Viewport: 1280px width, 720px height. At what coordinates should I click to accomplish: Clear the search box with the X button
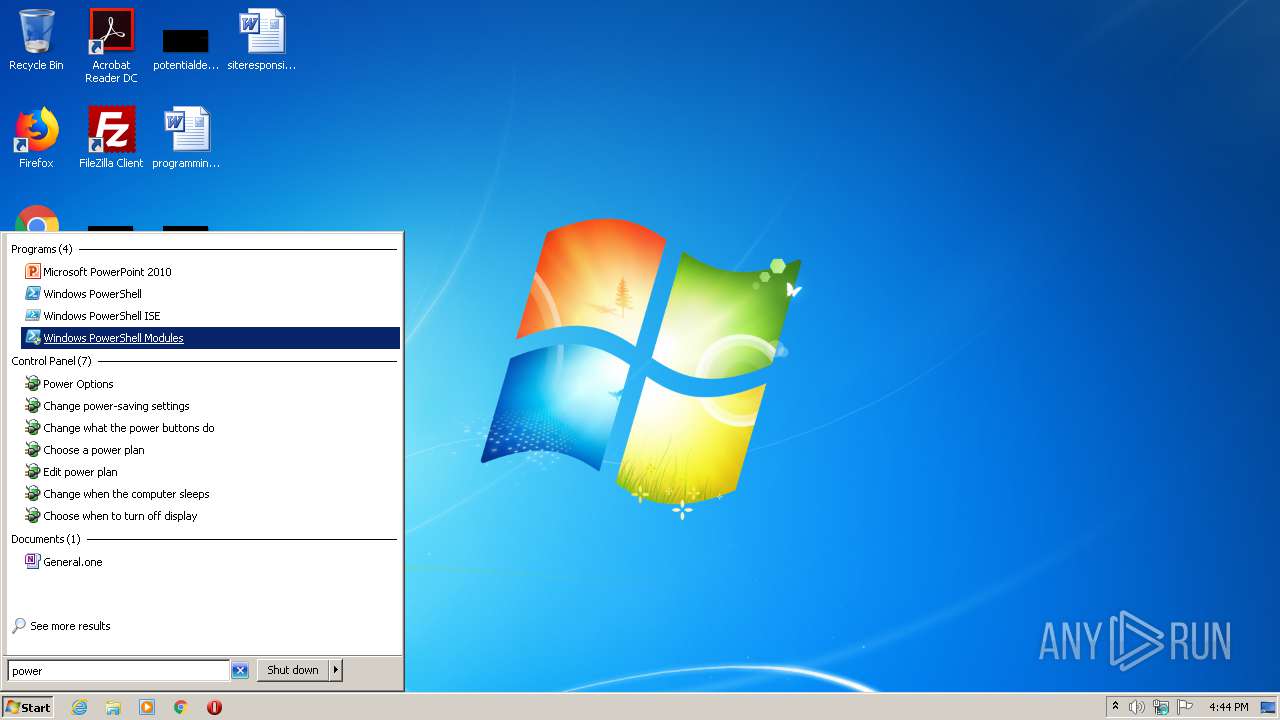click(x=240, y=671)
